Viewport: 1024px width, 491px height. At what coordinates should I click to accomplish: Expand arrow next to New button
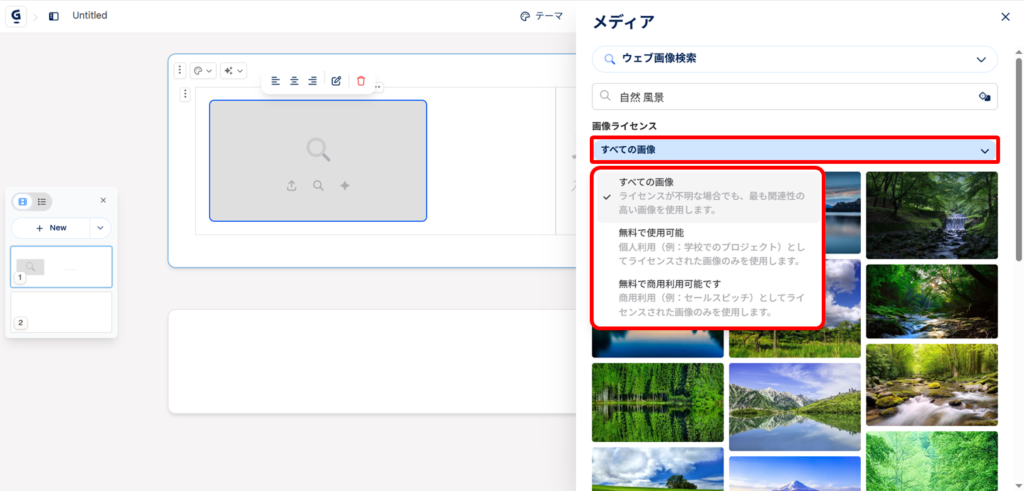tap(100, 228)
